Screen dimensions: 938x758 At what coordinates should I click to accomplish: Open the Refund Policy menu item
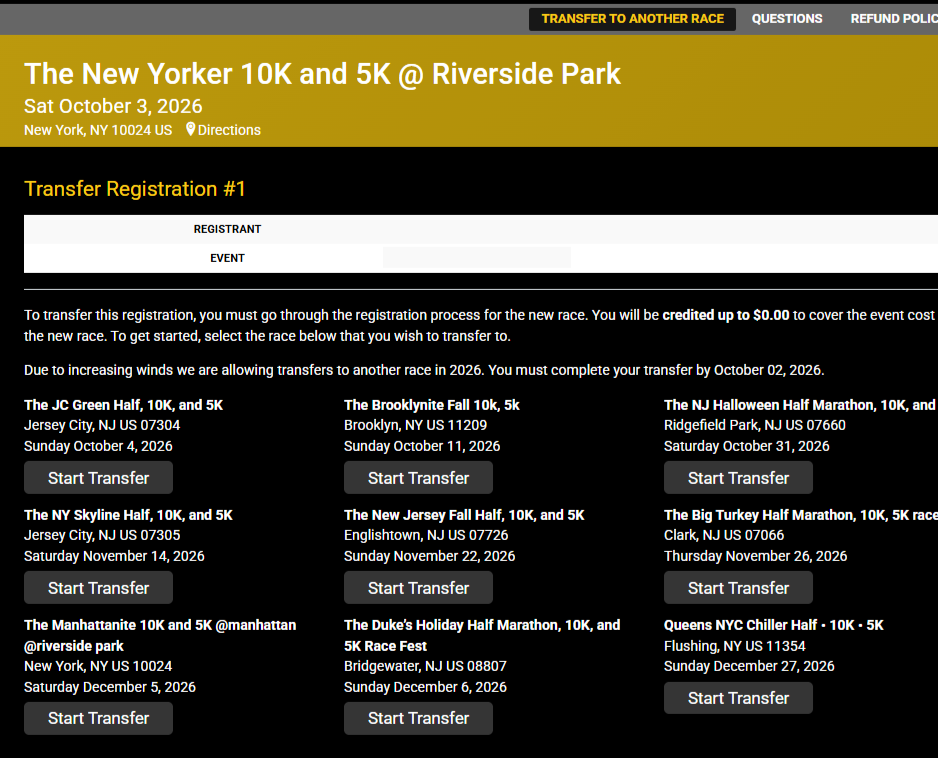coord(894,19)
